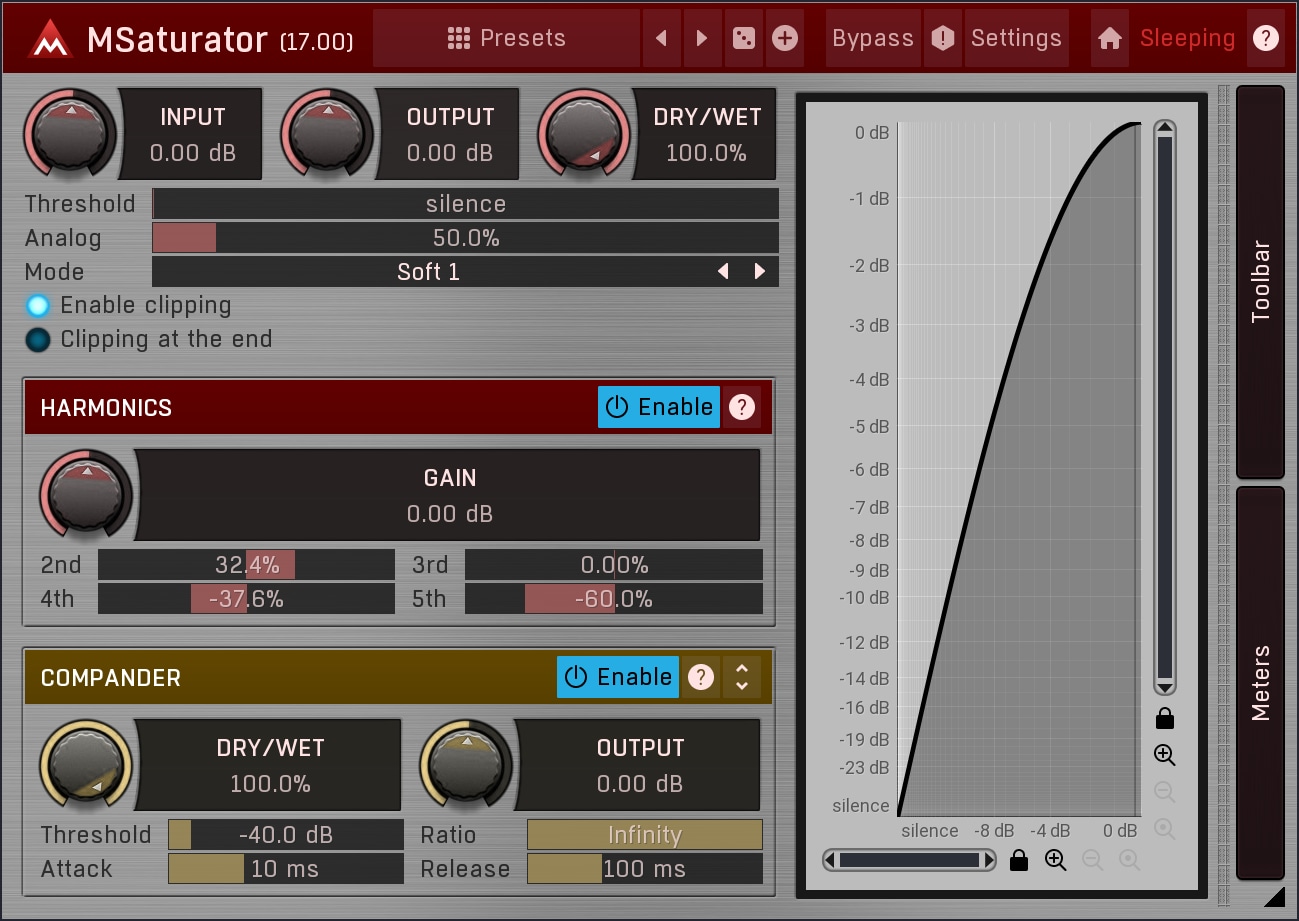Open help with top-right question mark
Image resolution: width=1299 pixels, height=921 pixels.
pos(1266,39)
